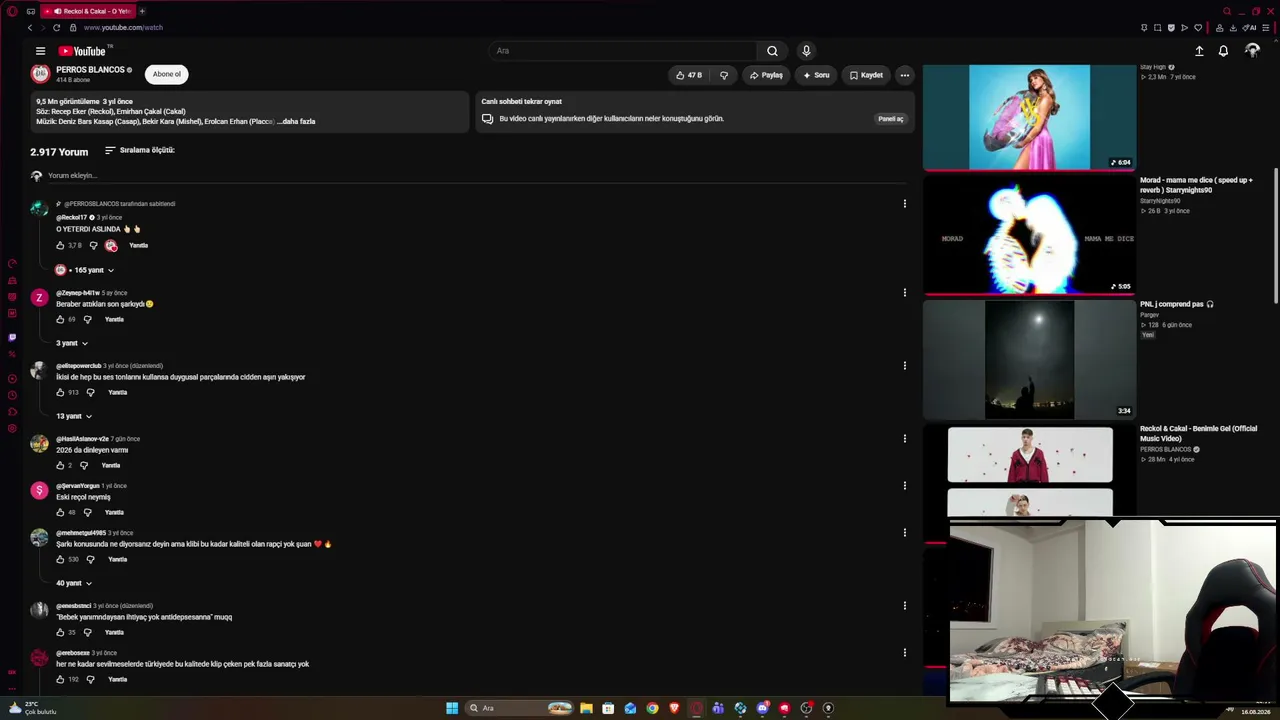
Task: Launch Google Chrome from the taskbar
Action: click(652, 708)
